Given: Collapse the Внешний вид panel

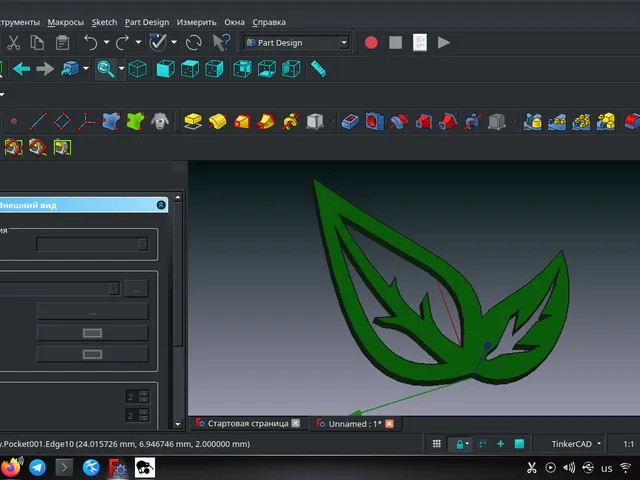Looking at the screenshot, I should point(161,205).
